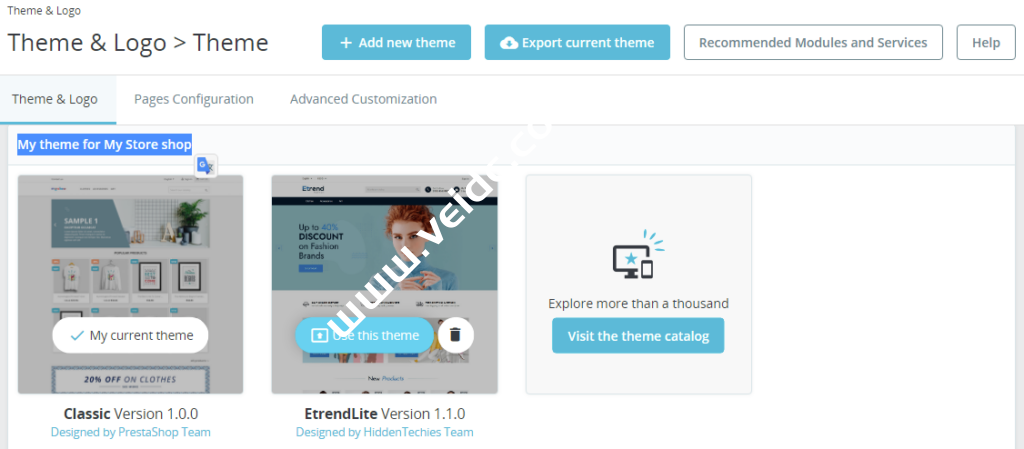Click Export current theme button
The height and width of the screenshot is (449, 1024).
(x=577, y=42)
